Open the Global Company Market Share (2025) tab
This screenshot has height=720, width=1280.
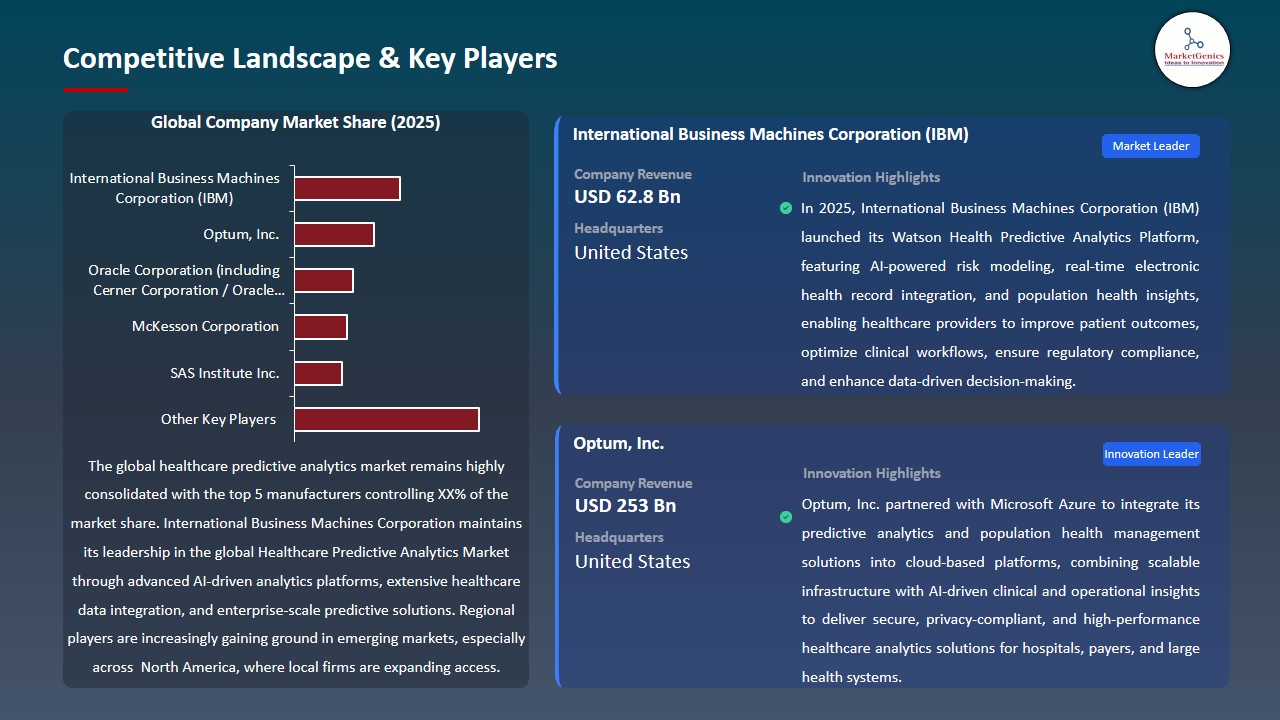296,122
